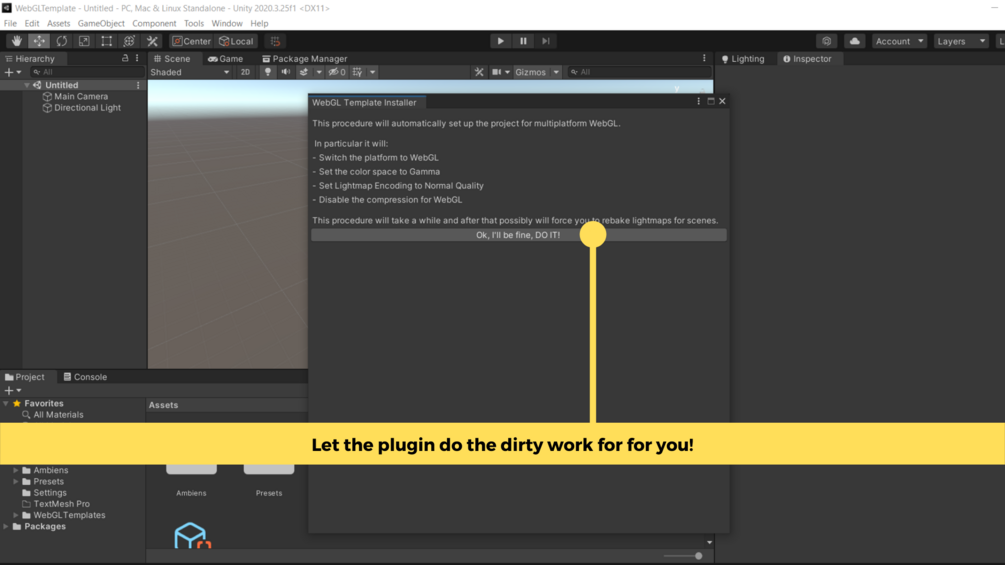The image size is (1005, 565).
Task: Expand the Ambiens folder
Action: point(16,470)
